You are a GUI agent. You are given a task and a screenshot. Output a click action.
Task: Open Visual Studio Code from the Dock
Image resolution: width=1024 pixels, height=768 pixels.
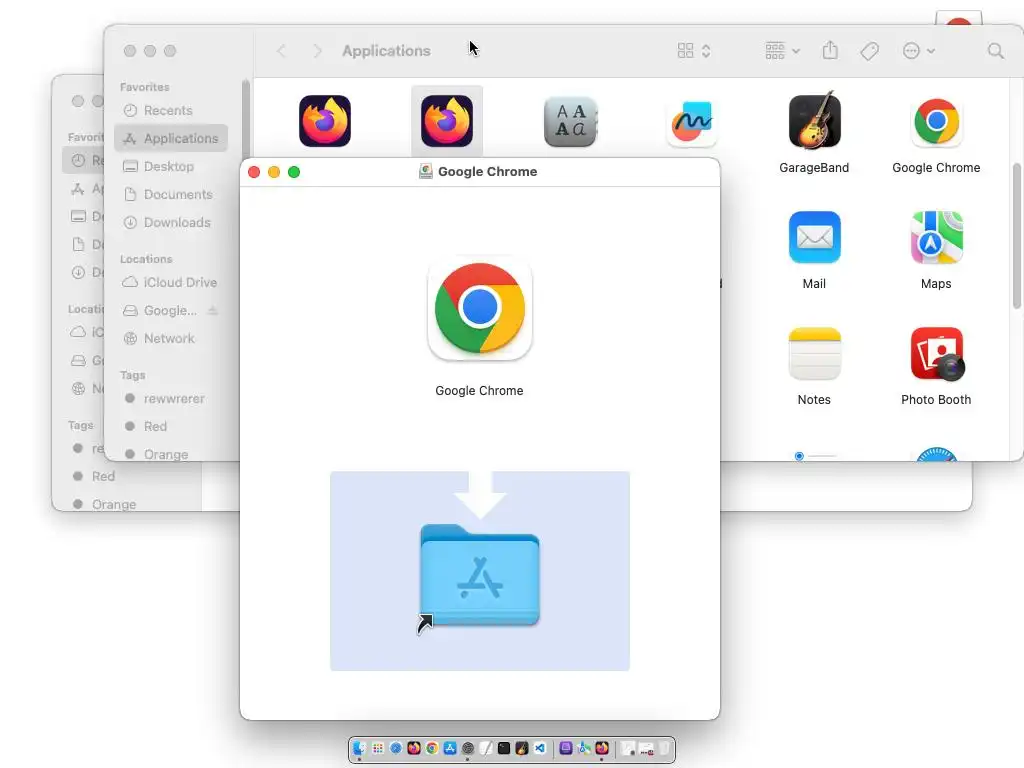click(x=539, y=748)
